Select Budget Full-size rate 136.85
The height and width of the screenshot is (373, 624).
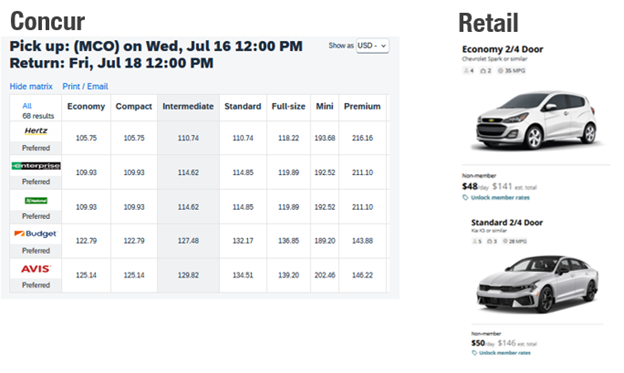click(x=289, y=241)
